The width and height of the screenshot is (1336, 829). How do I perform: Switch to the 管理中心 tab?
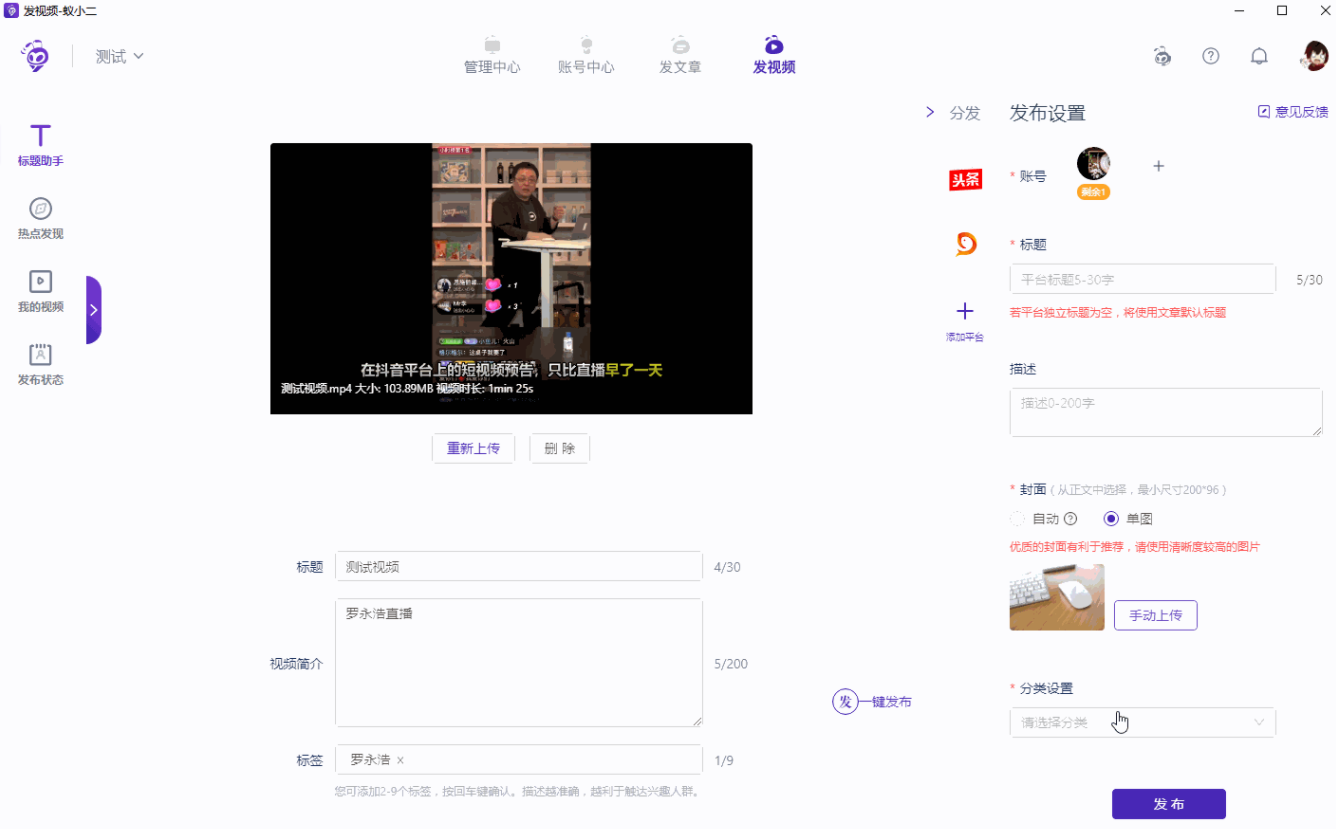492,56
